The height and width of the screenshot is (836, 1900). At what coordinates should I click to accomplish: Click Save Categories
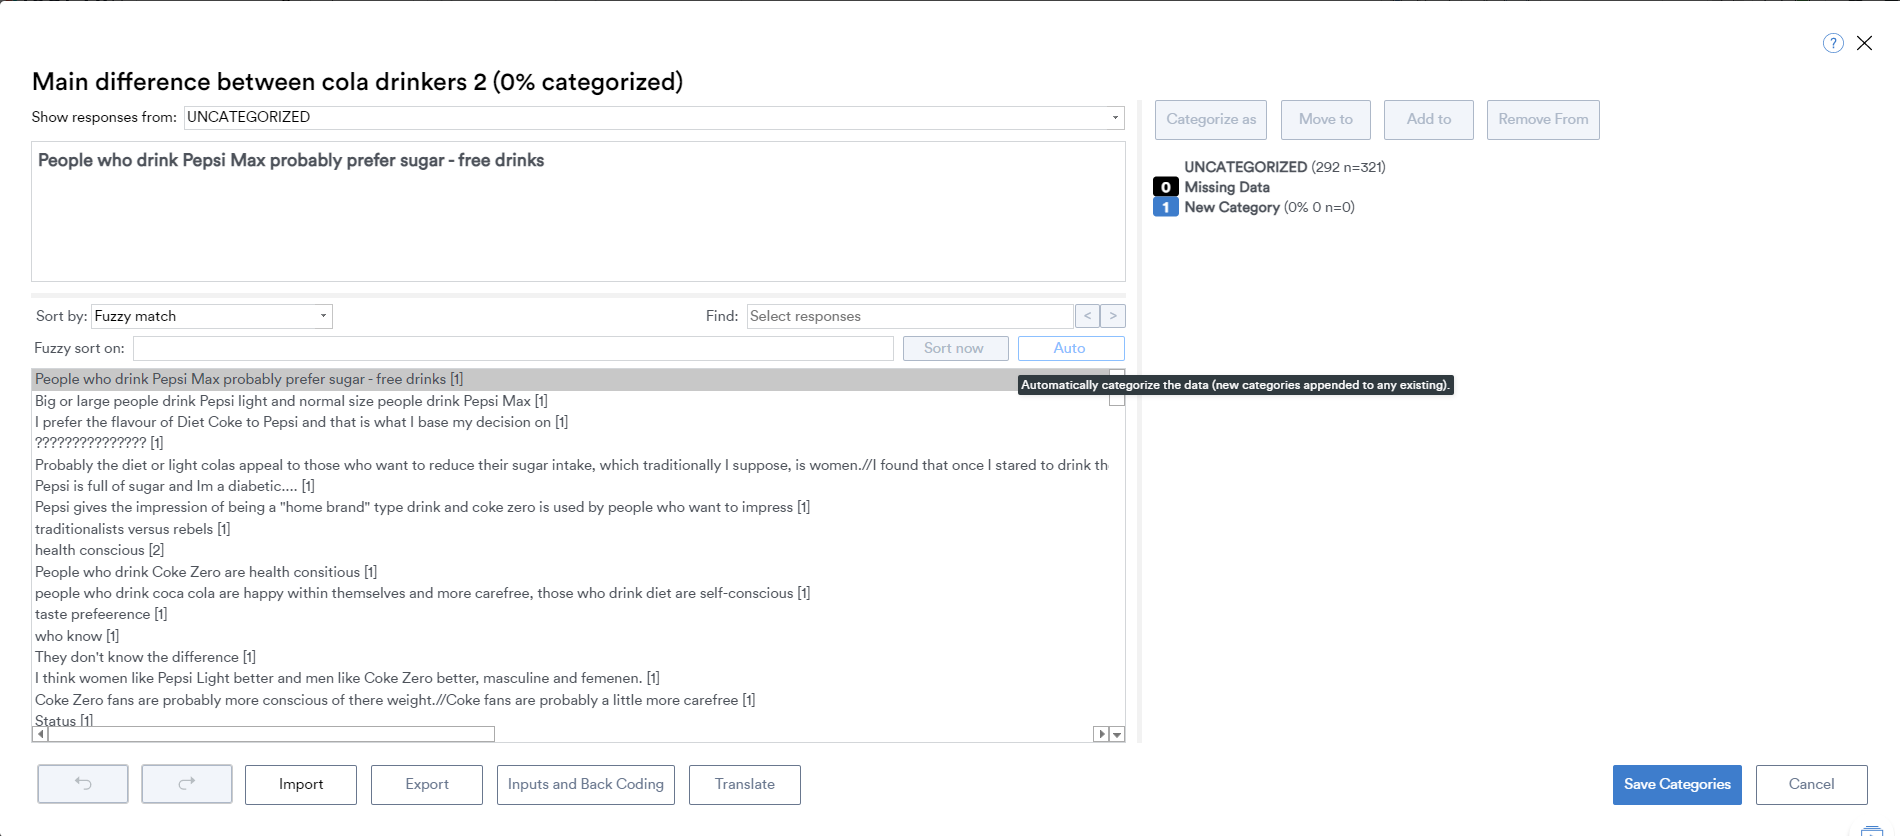click(1677, 784)
